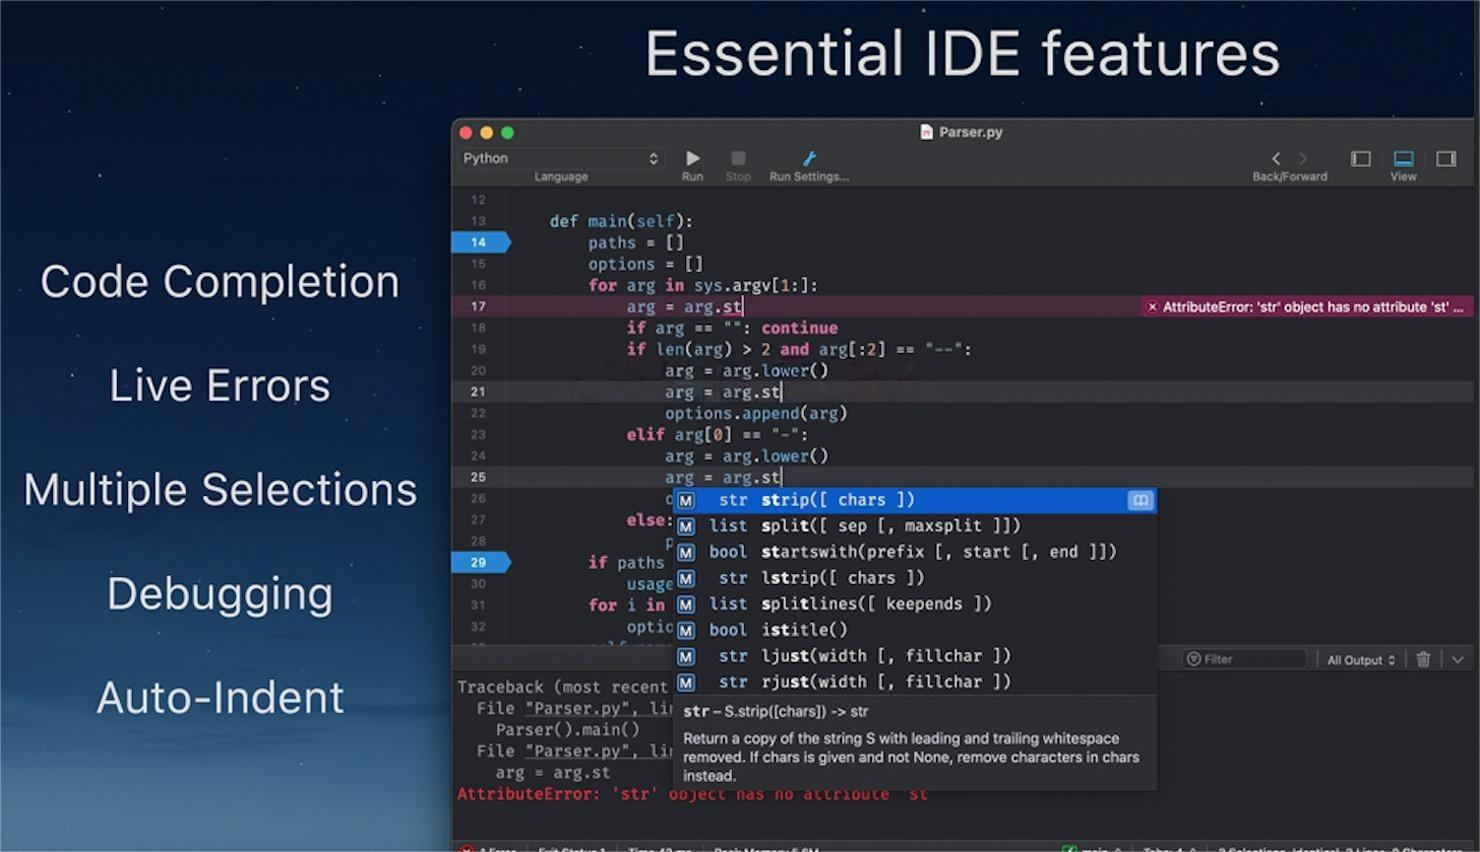Collapse the console with the chevron down

[x=1458, y=659]
